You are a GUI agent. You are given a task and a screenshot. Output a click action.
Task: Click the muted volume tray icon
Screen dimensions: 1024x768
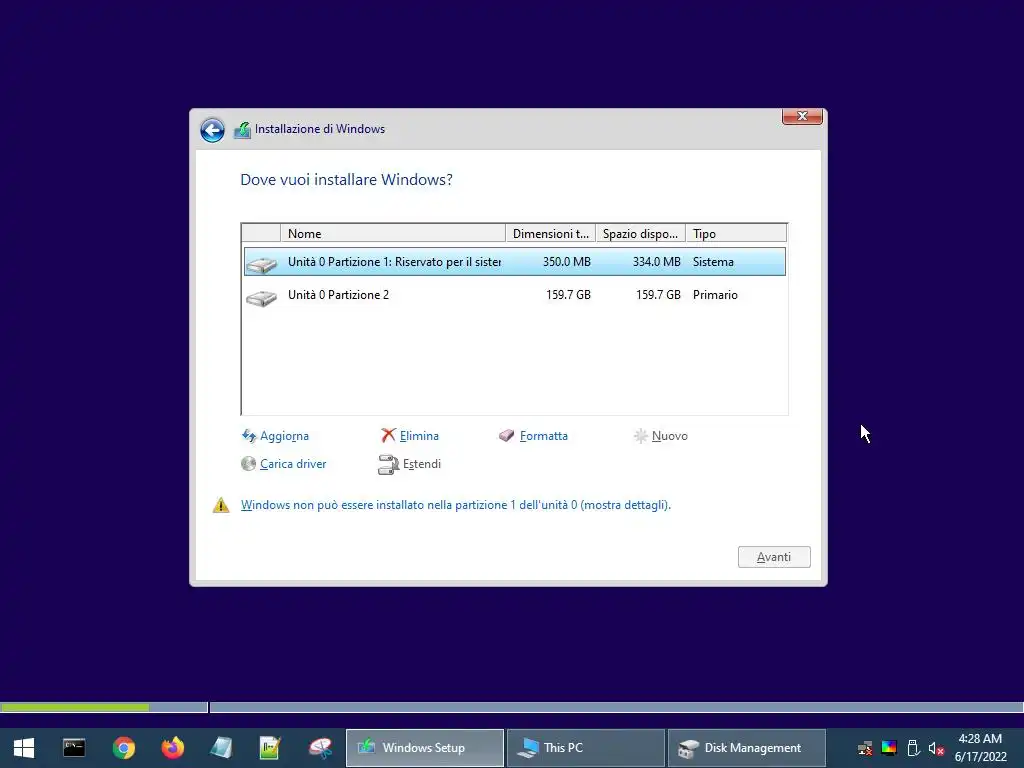936,748
